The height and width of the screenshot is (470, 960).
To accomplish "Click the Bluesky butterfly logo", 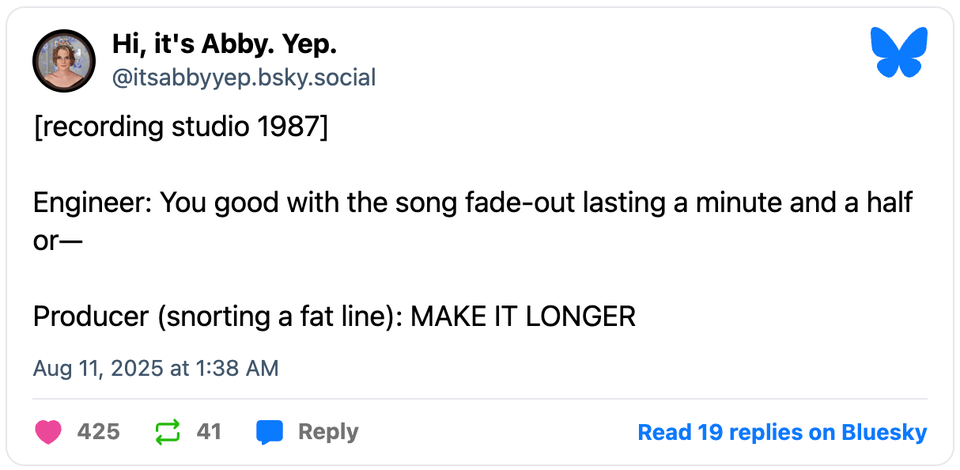I will tap(900, 52).
